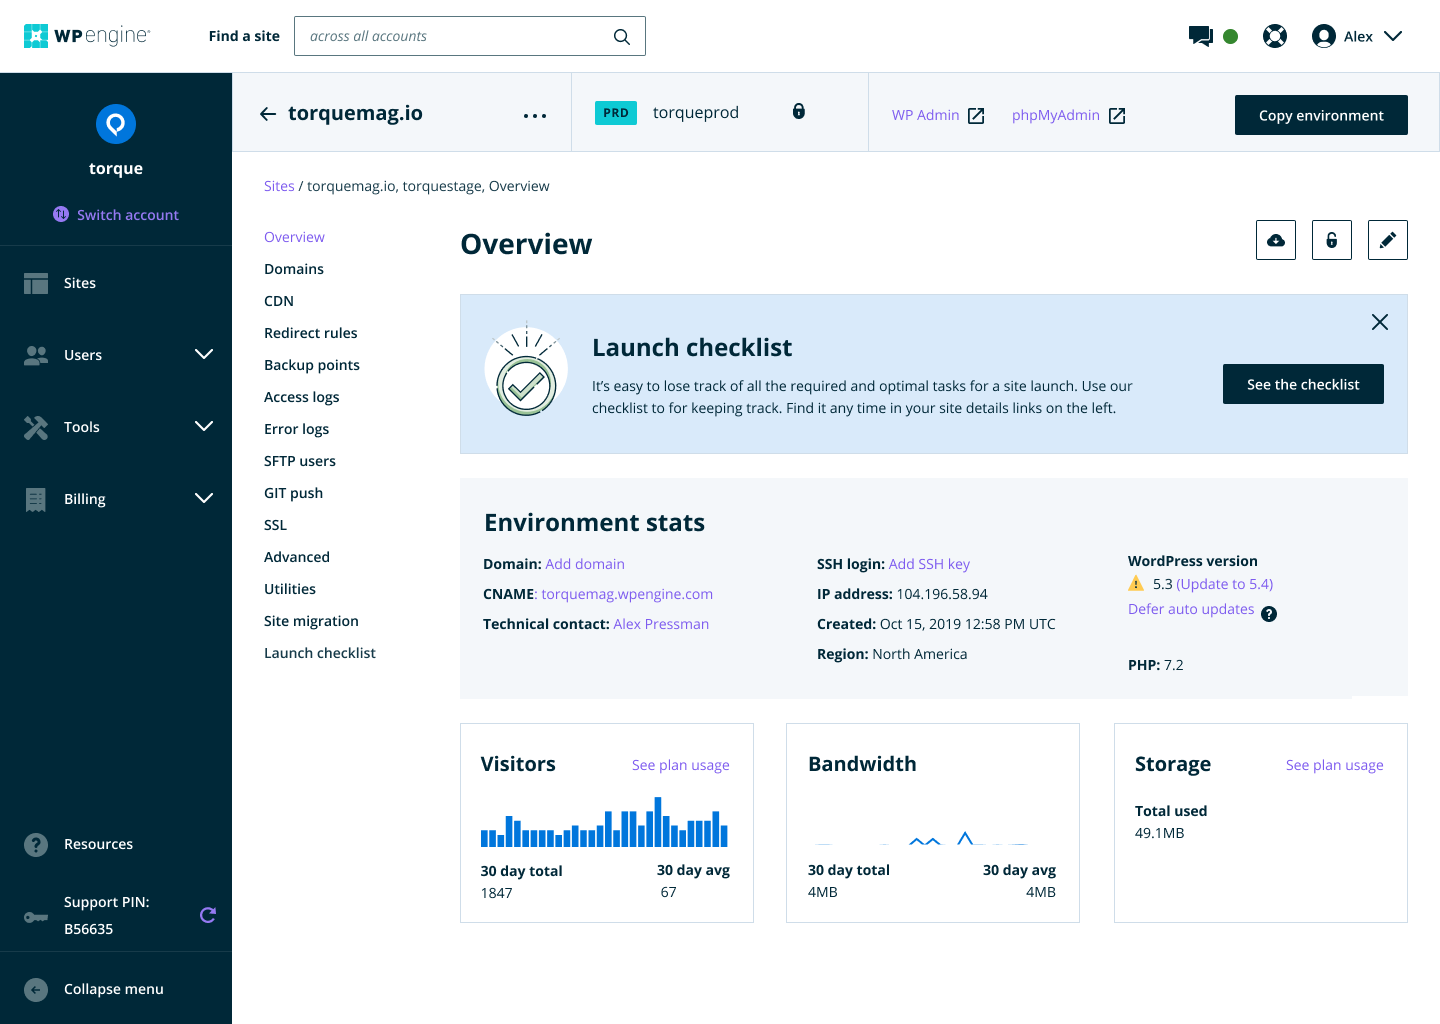Open Backup points
Image resolution: width=1440 pixels, height=1024 pixels.
(312, 365)
